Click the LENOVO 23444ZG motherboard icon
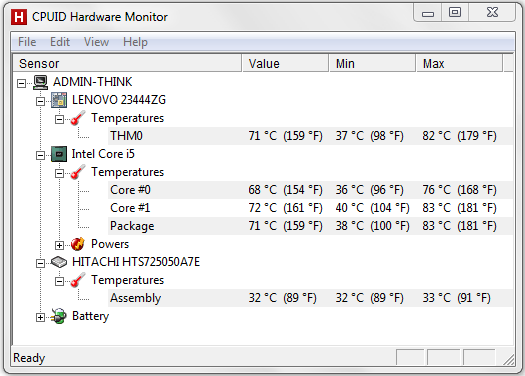525x376 pixels. click(x=59, y=100)
